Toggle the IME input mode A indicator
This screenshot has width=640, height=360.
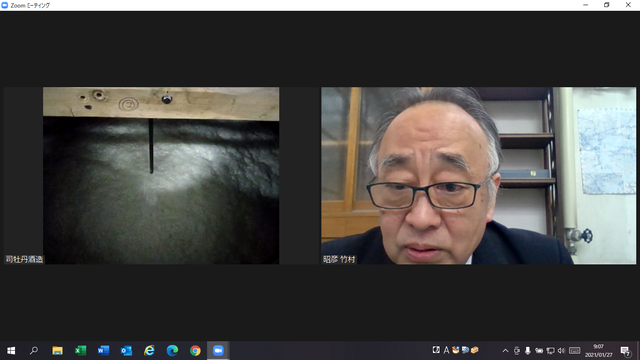click(446, 350)
